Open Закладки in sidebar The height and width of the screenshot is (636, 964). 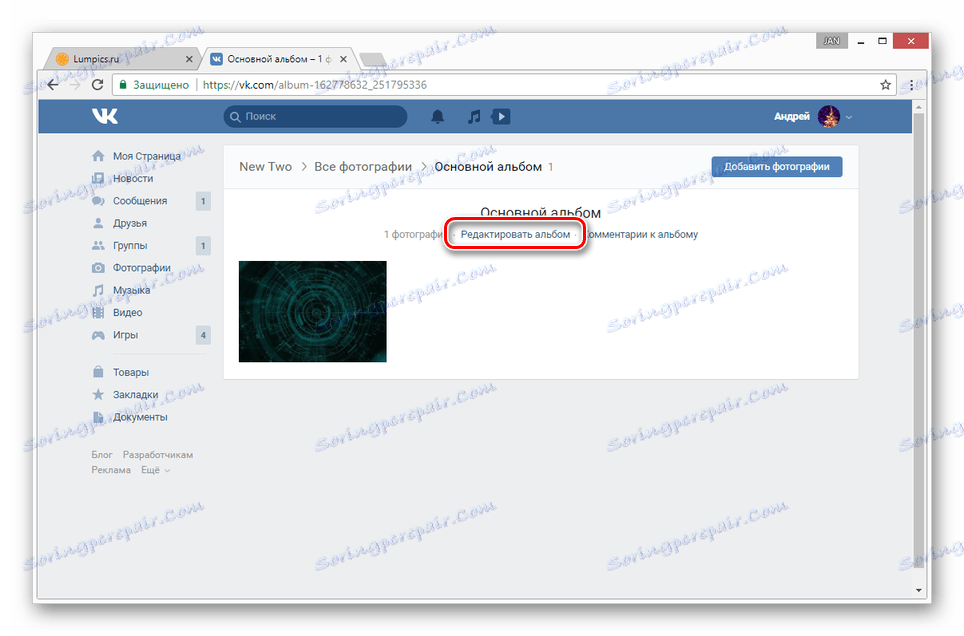click(135, 394)
